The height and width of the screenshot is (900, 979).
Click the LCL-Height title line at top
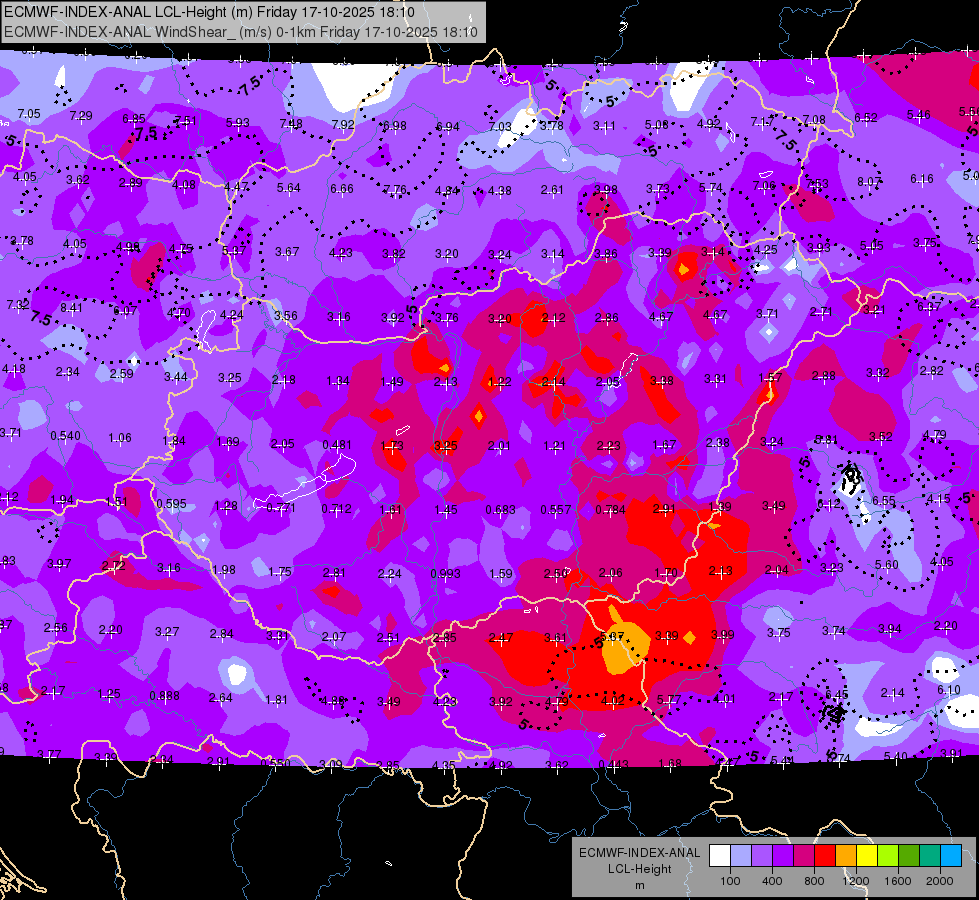[209, 12]
